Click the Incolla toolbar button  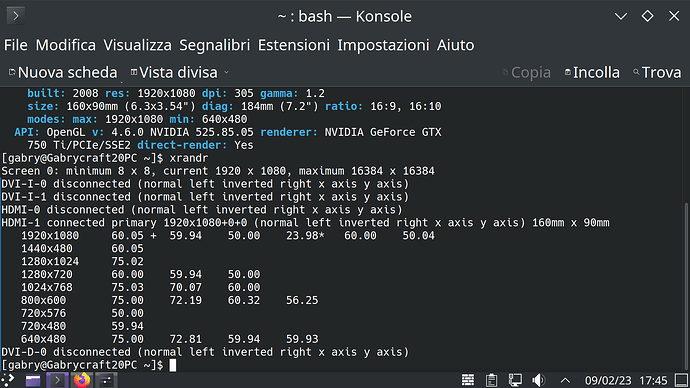(x=592, y=73)
